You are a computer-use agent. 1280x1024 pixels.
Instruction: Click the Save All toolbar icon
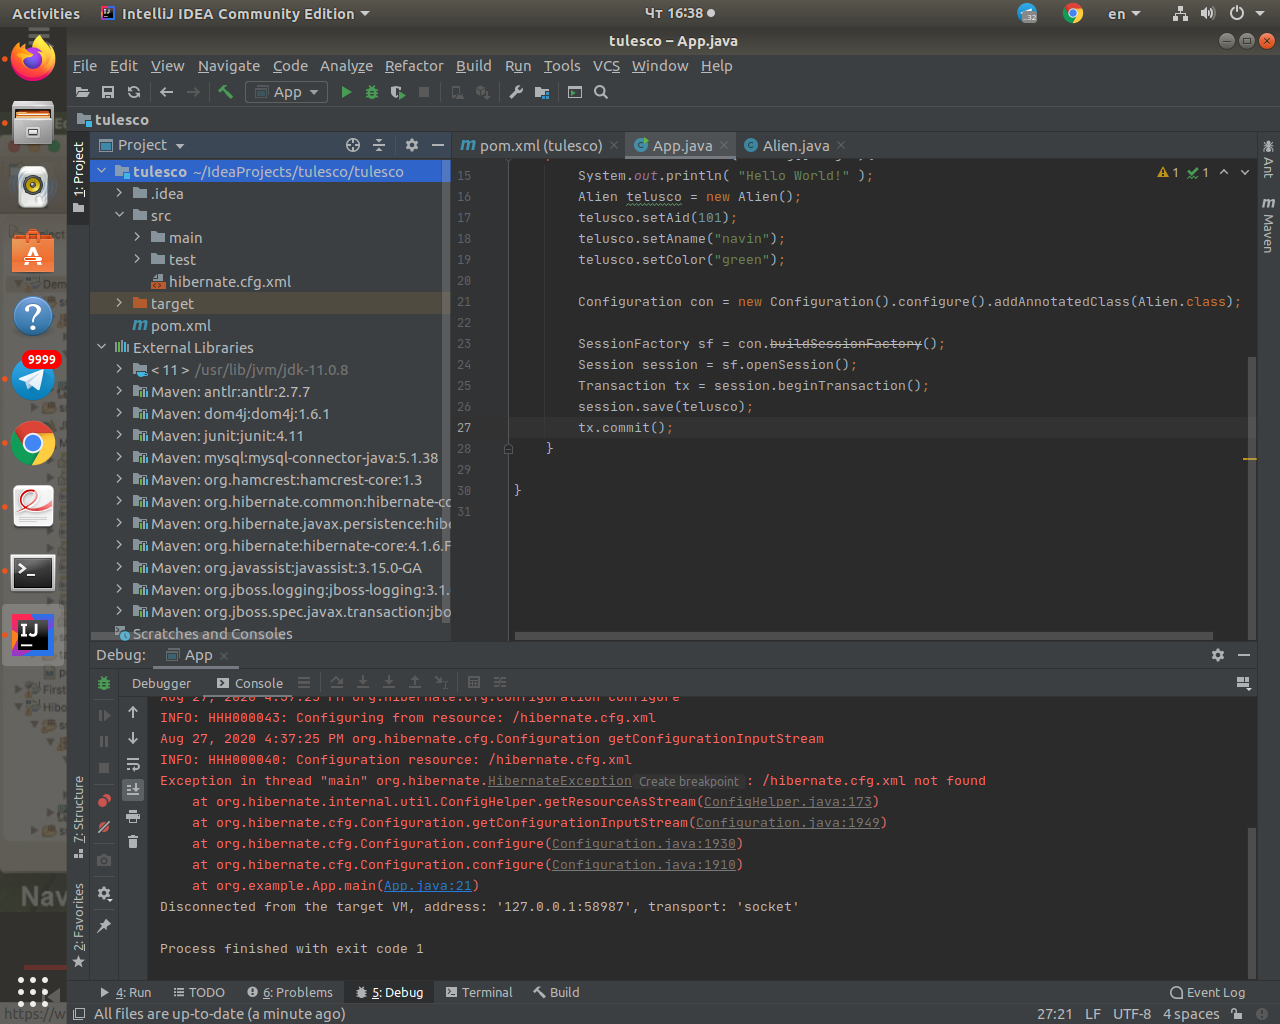(108, 92)
